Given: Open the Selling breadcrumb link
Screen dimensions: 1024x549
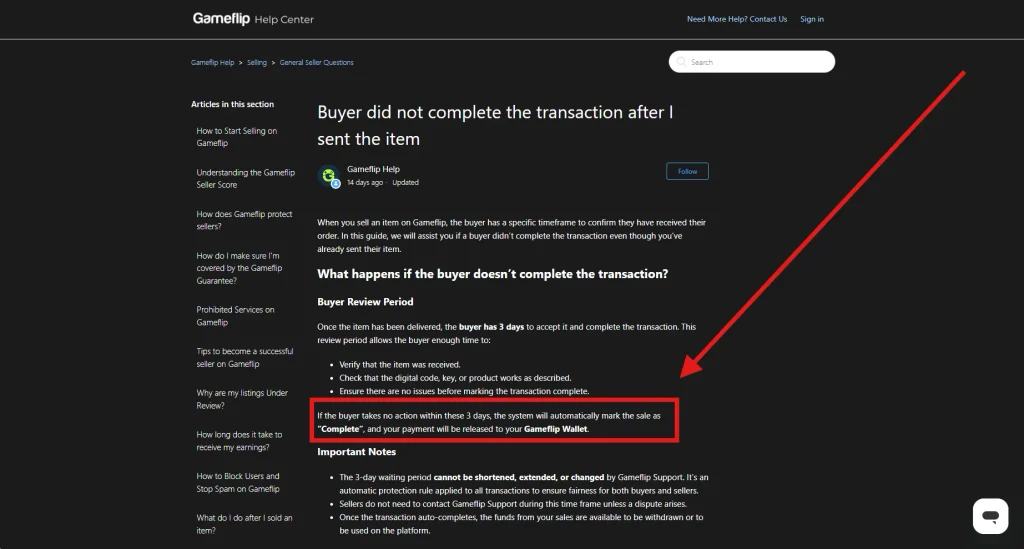Looking at the screenshot, I should (257, 63).
